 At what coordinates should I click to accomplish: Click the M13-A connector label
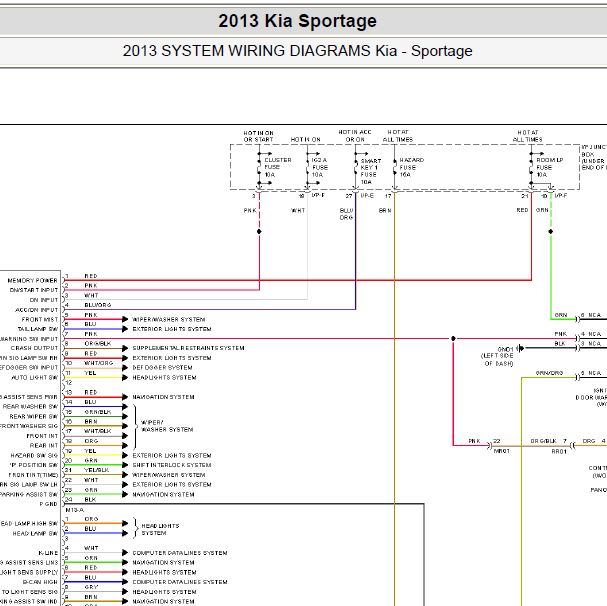tap(75, 510)
